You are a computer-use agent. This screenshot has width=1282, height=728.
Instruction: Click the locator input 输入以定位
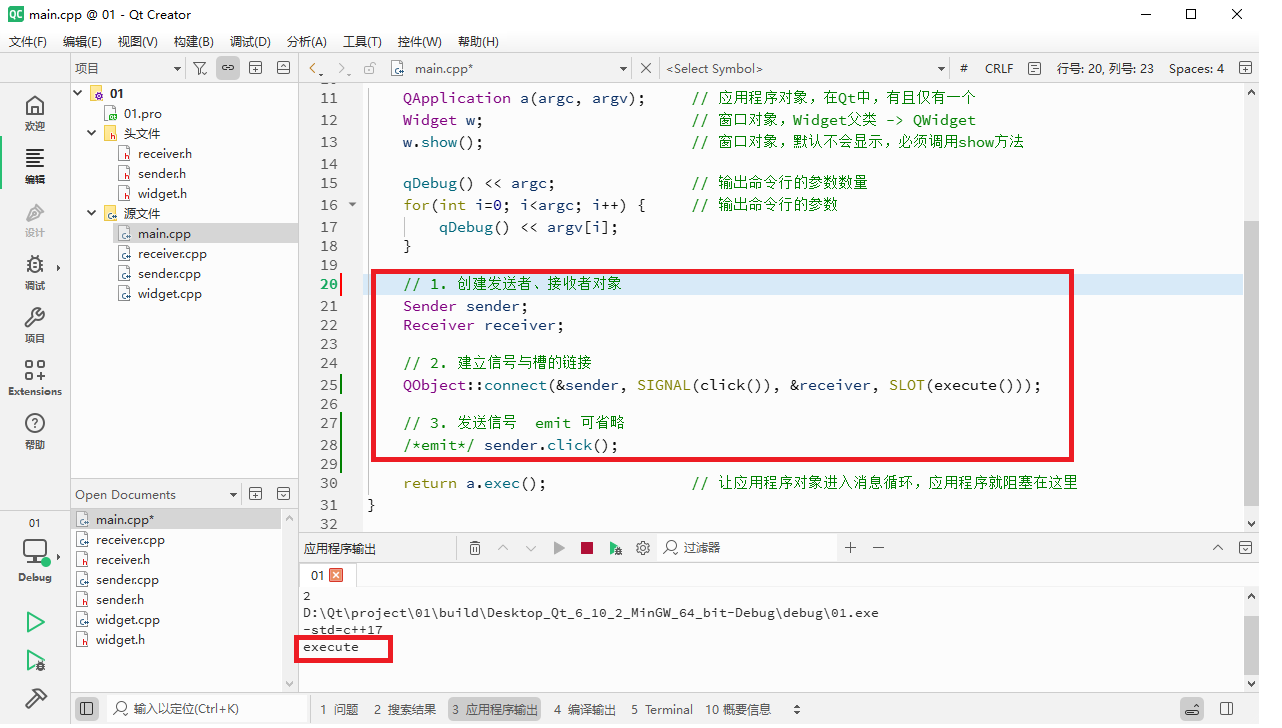coord(206,709)
